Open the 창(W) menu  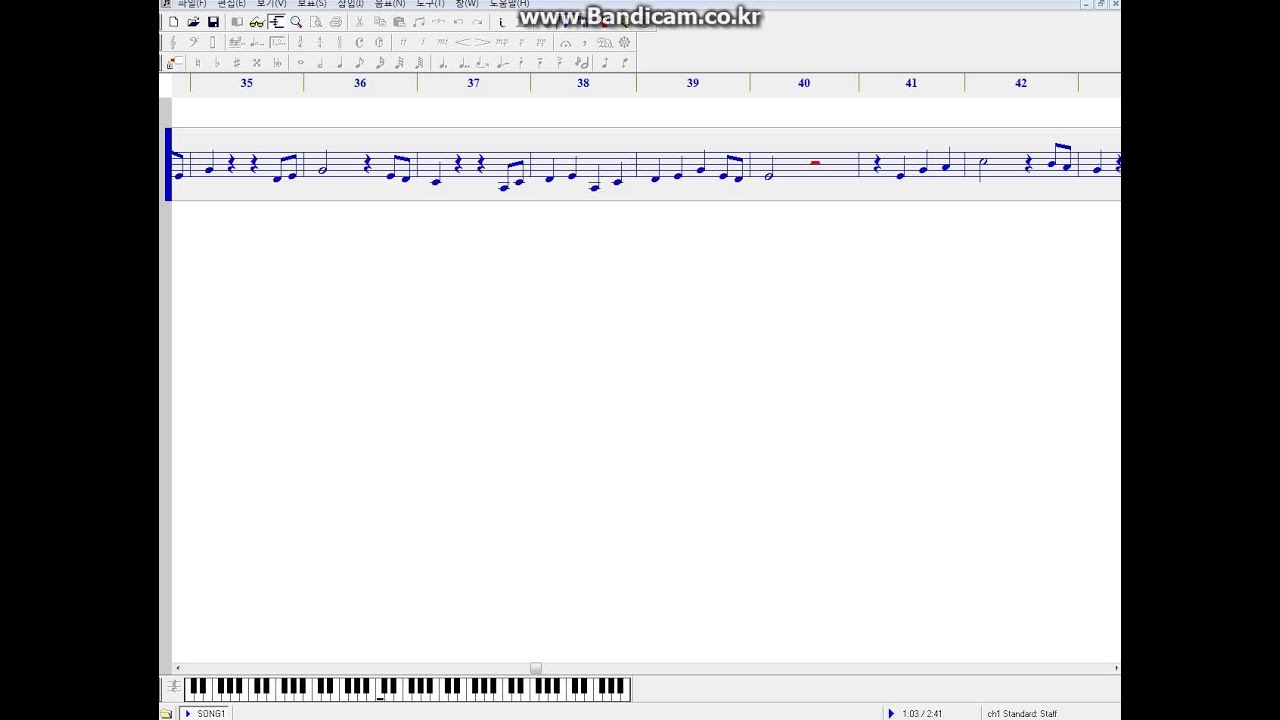(467, 4)
